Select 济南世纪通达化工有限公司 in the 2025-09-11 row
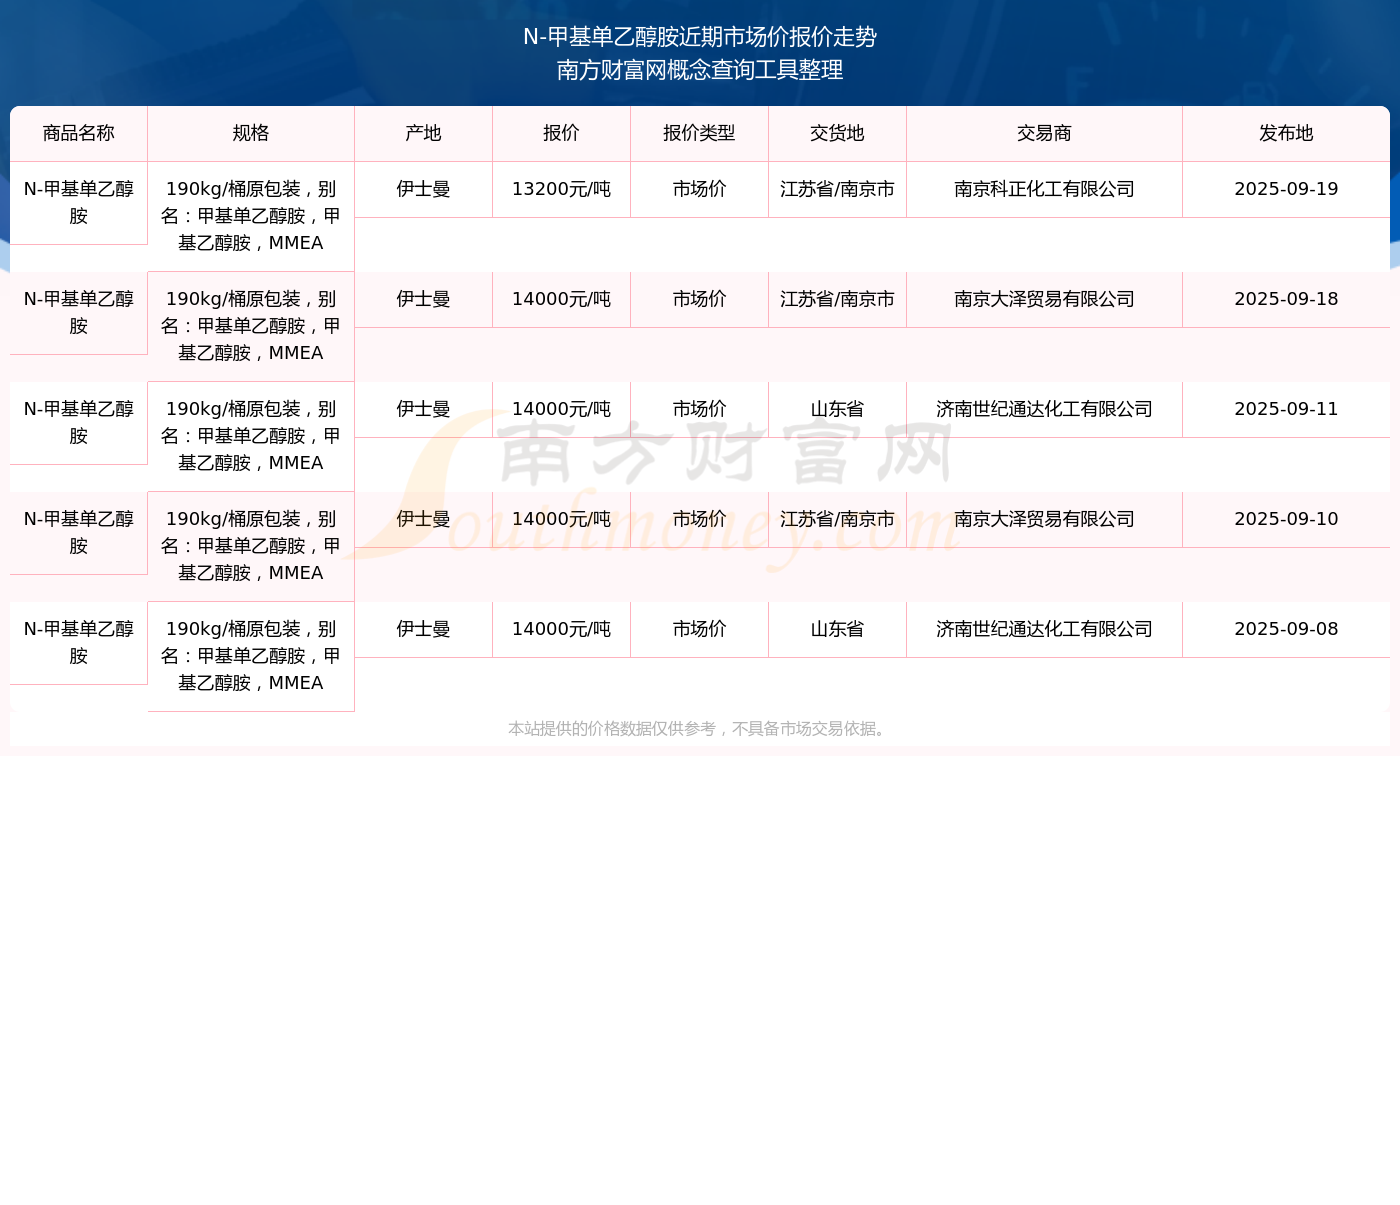The height and width of the screenshot is (1205, 1400). pos(1045,409)
